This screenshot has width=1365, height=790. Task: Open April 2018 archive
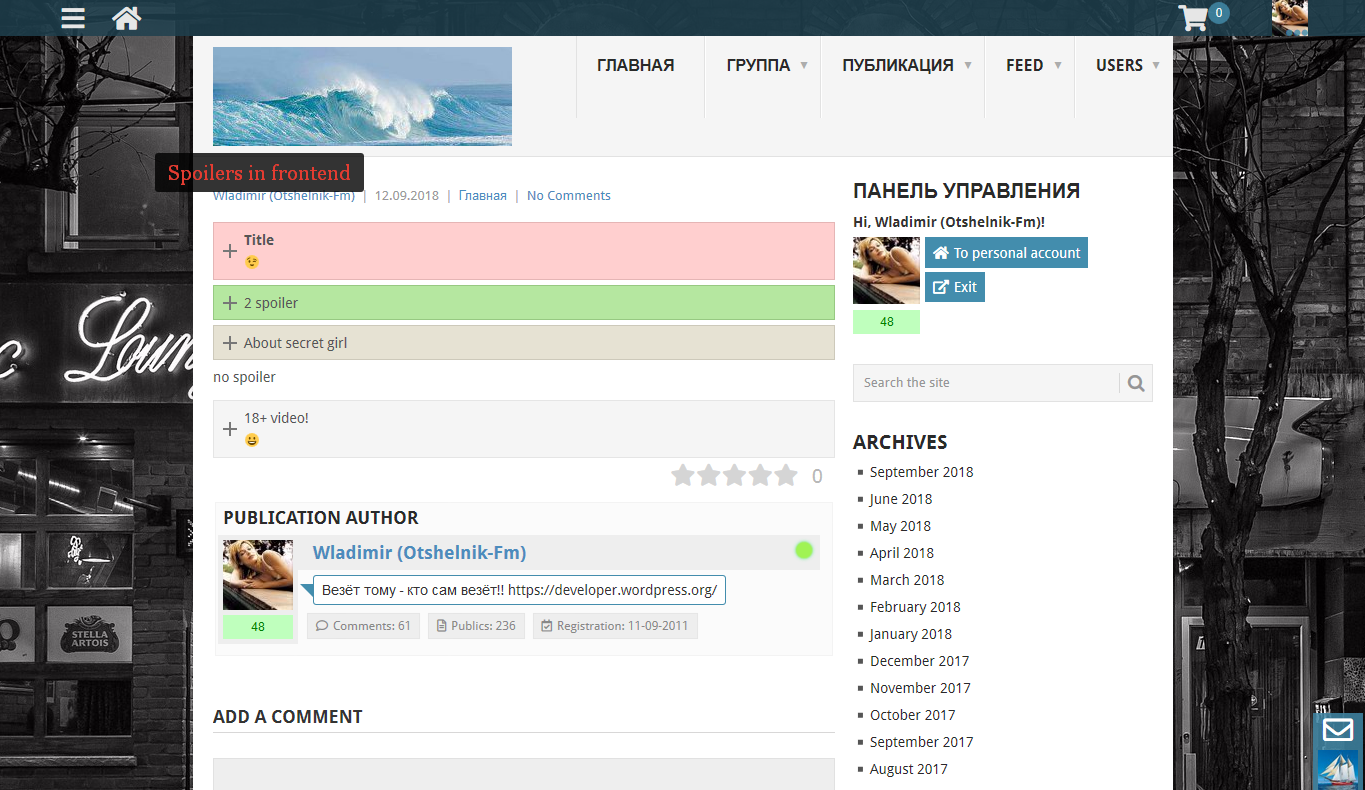click(901, 553)
